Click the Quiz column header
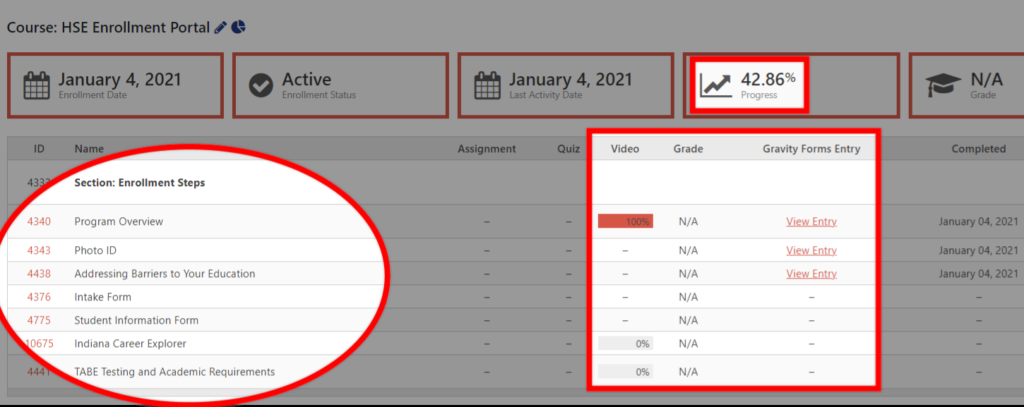 coord(568,149)
